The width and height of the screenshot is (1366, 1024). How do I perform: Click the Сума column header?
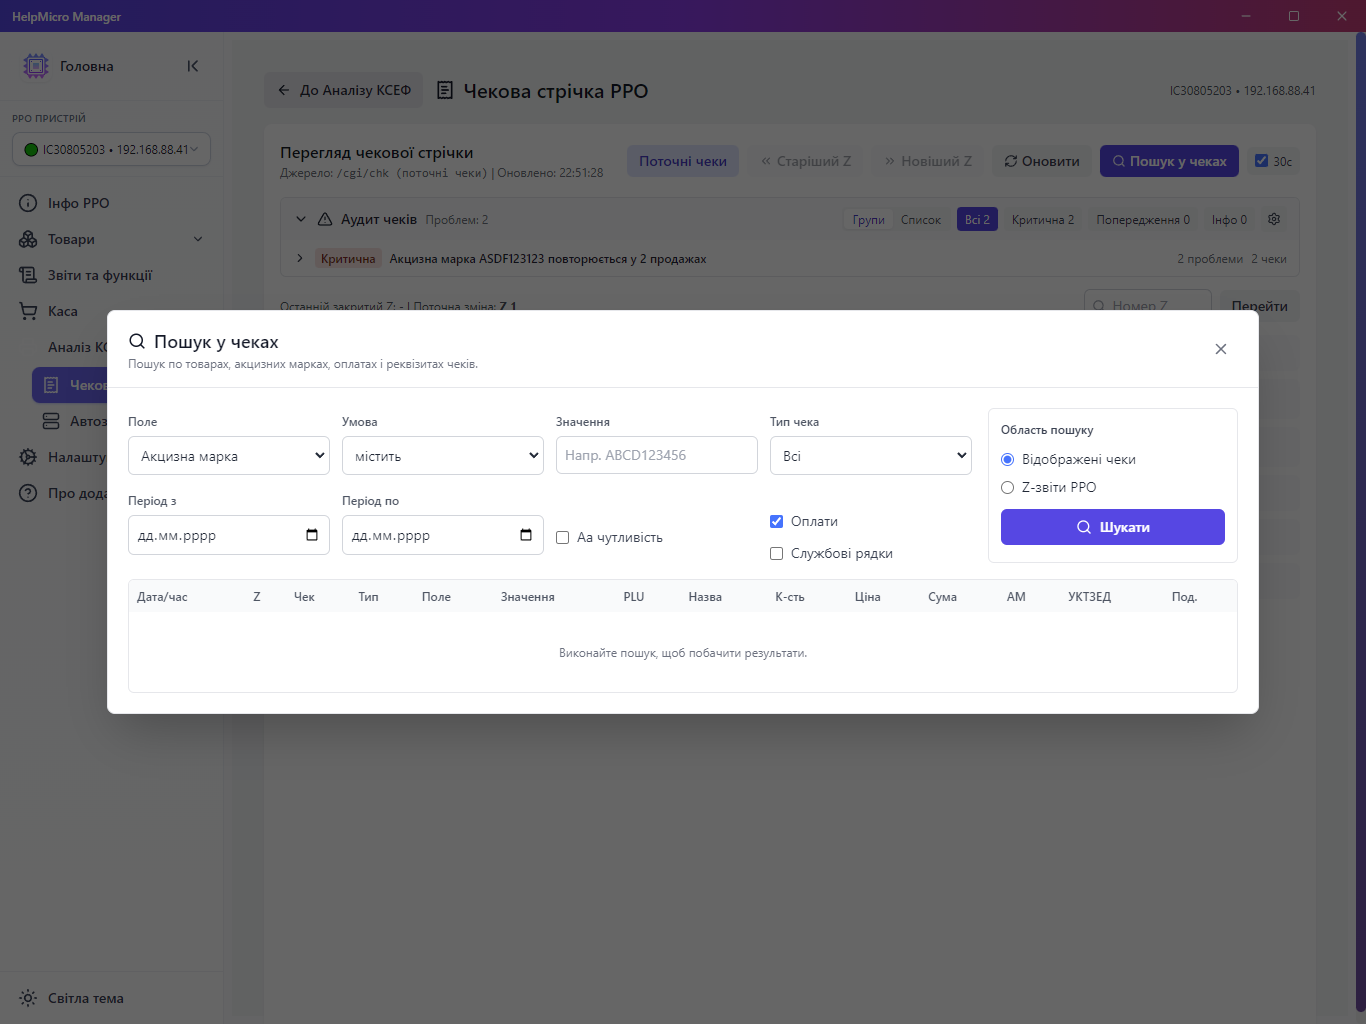[942, 597]
